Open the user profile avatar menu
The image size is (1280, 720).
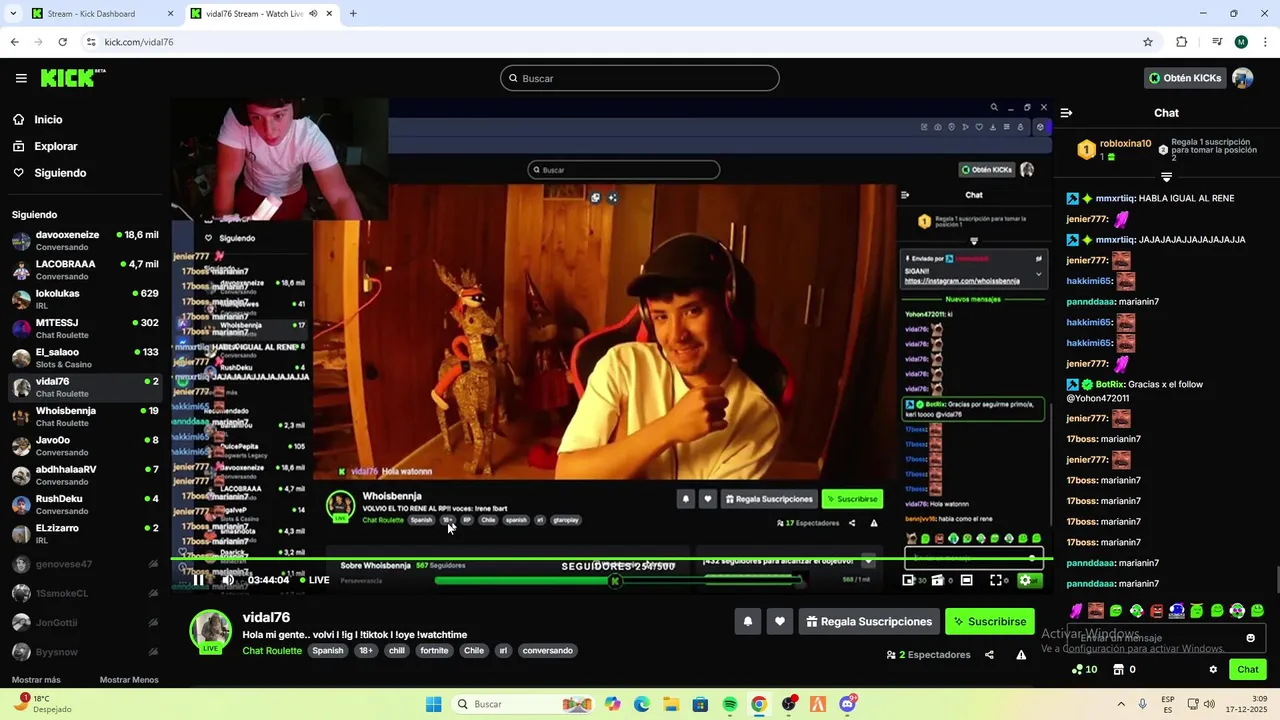tap(1243, 78)
